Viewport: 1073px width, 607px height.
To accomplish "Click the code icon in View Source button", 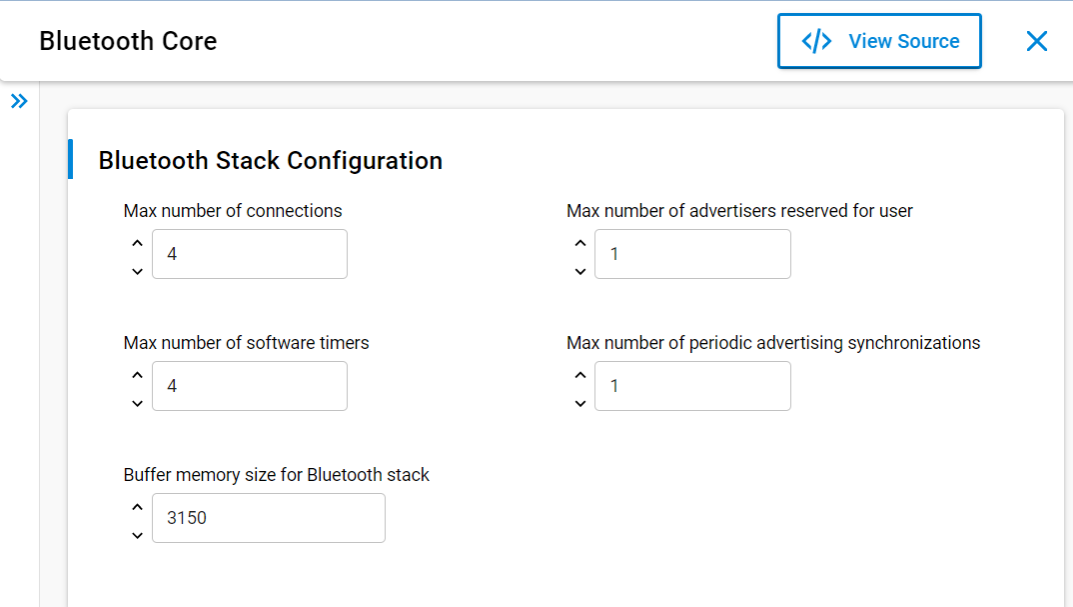I will click(x=816, y=41).
